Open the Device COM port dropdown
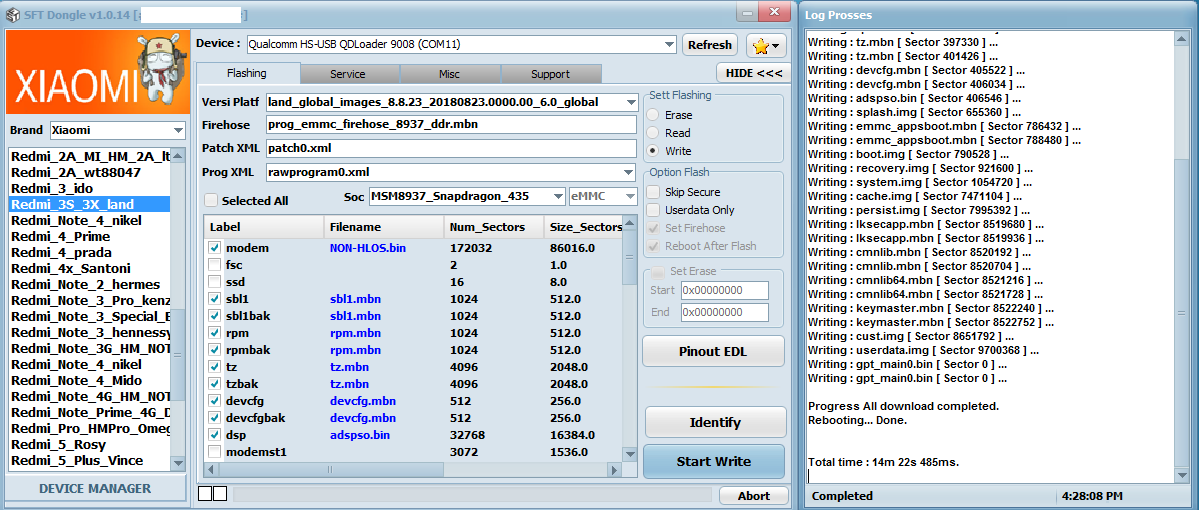Screen dimensions: 1199x510 coord(668,44)
